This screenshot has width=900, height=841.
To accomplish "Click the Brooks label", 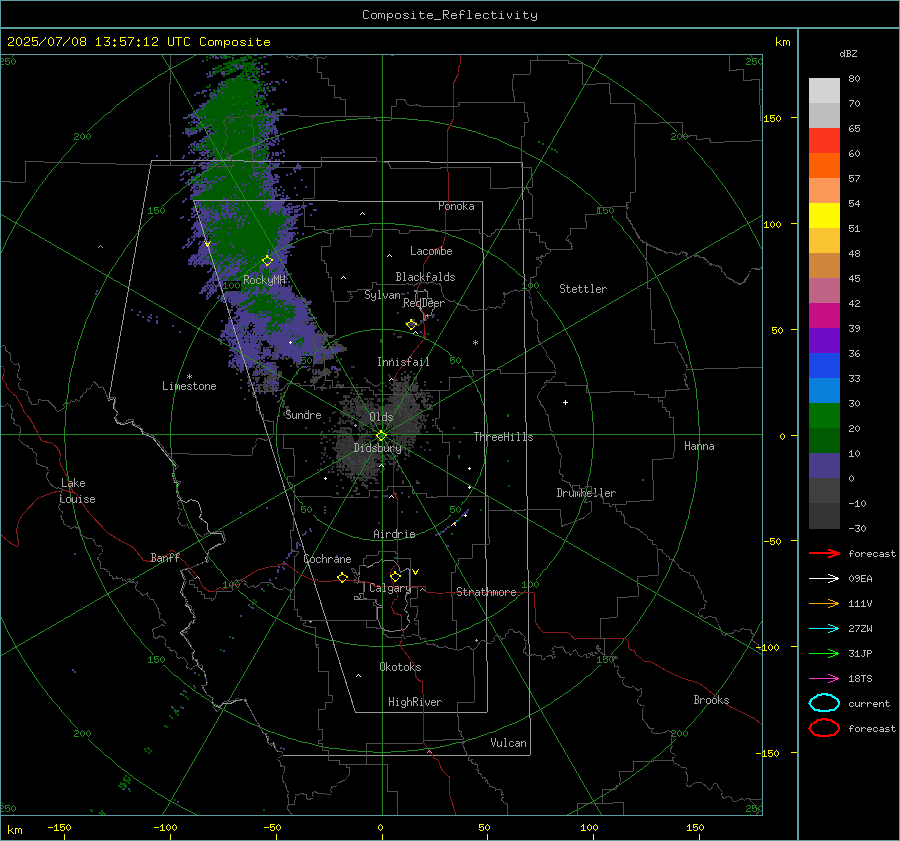I will pyautogui.click(x=711, y=700).
